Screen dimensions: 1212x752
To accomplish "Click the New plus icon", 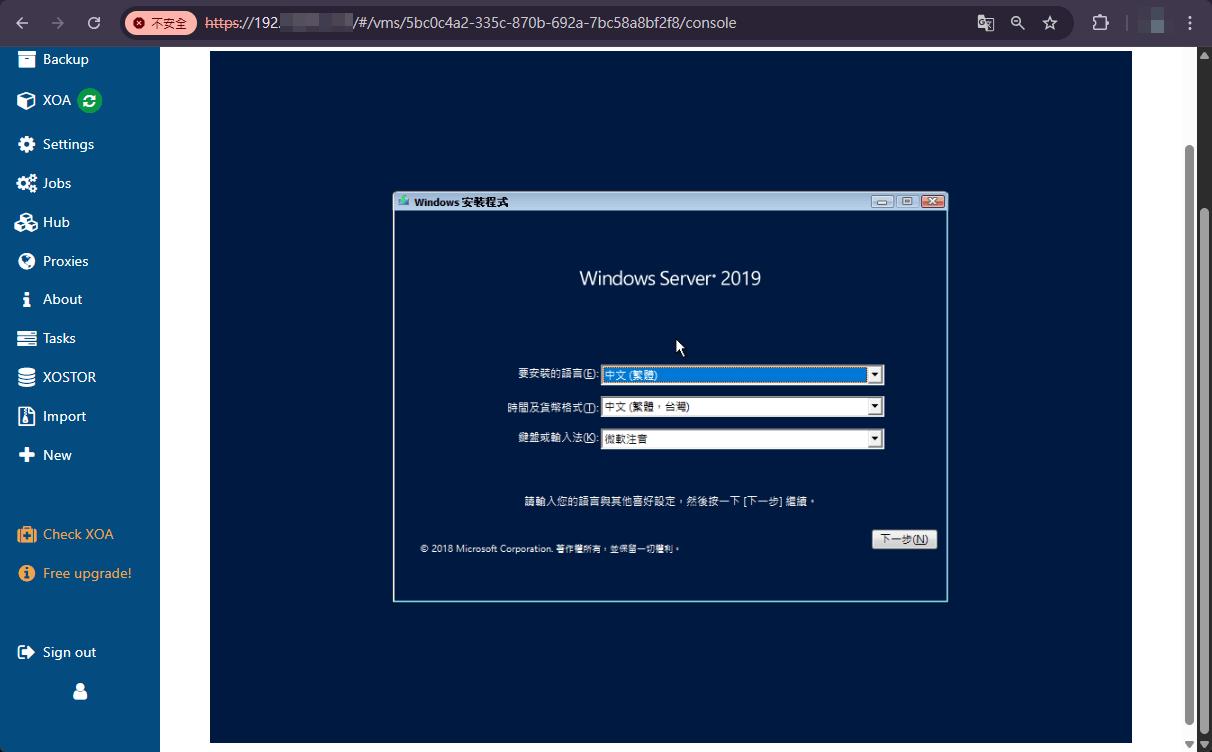I will click(27, 455).
